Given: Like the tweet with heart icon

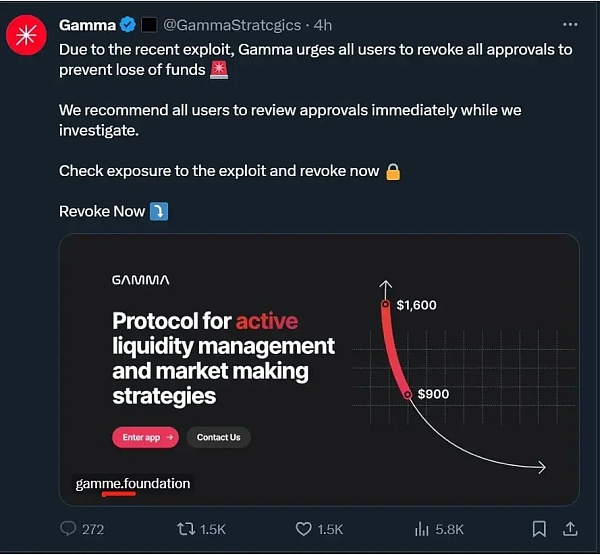Looking at the screenshot, I should [x=304, y=528].
